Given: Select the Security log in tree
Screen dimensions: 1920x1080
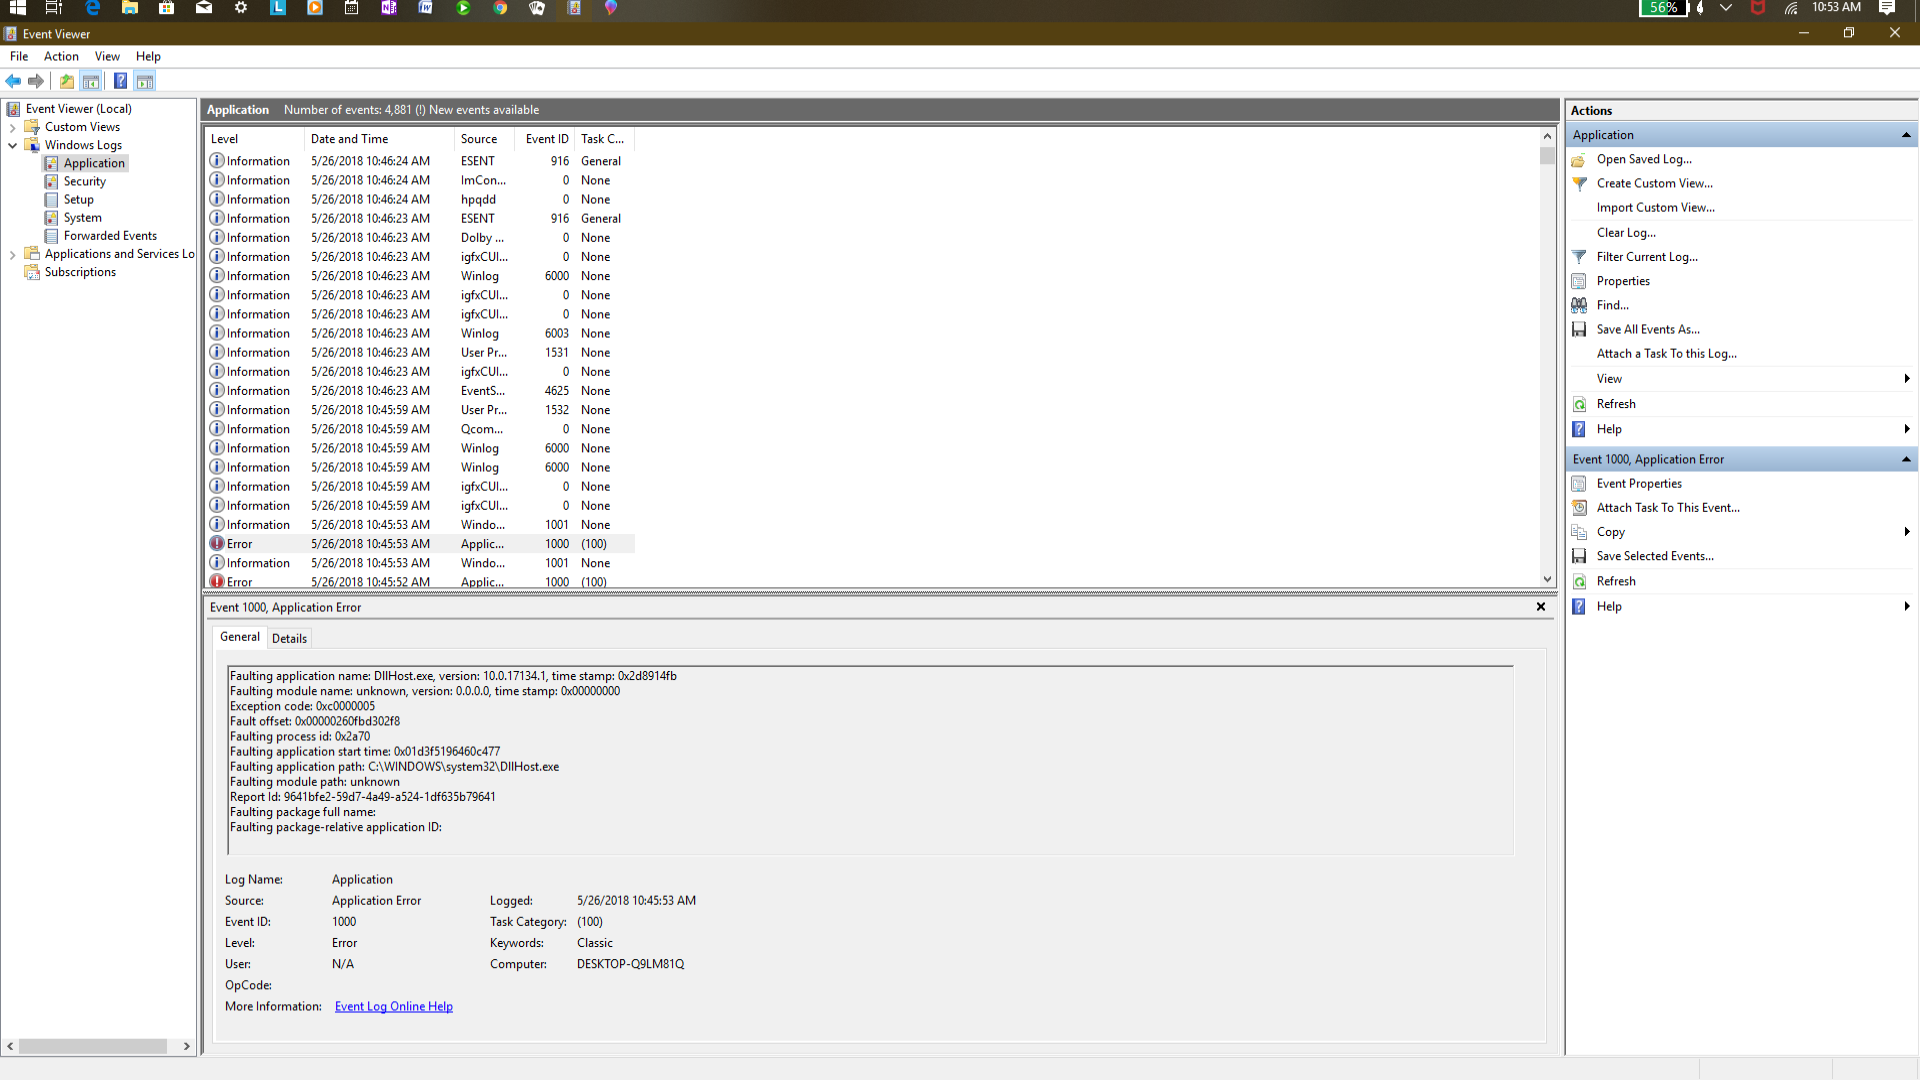Looking at the screenshot, I should [x=84, y=181].
